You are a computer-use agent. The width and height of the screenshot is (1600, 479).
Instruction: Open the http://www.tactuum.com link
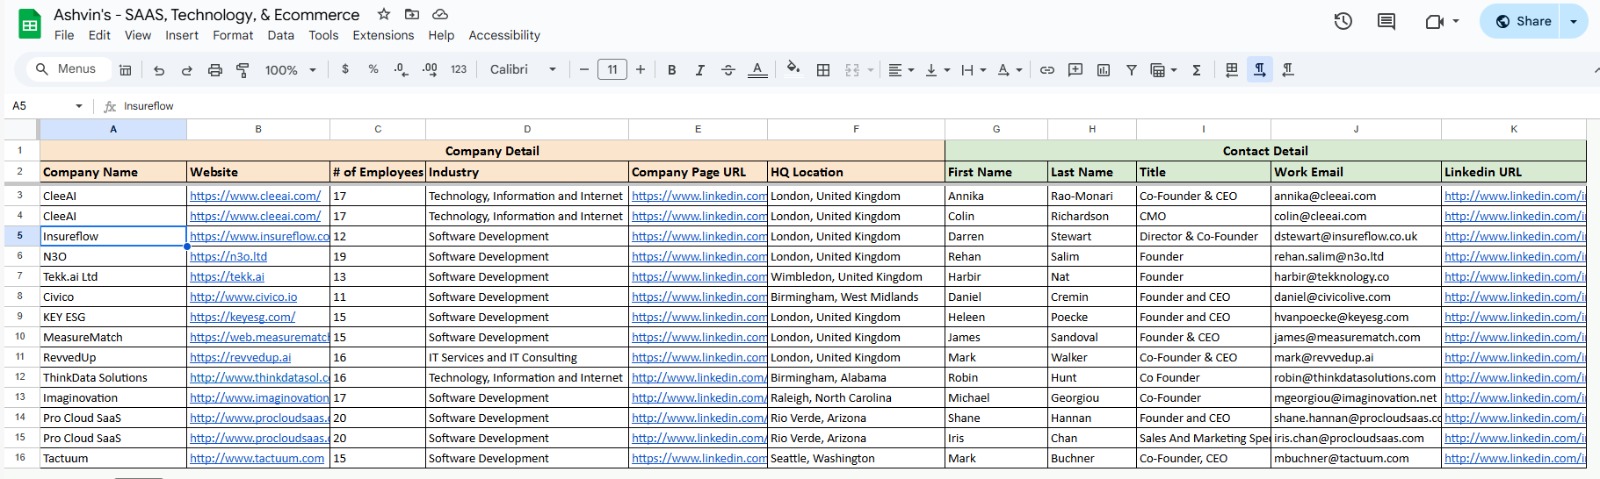(x=257, y=458)
